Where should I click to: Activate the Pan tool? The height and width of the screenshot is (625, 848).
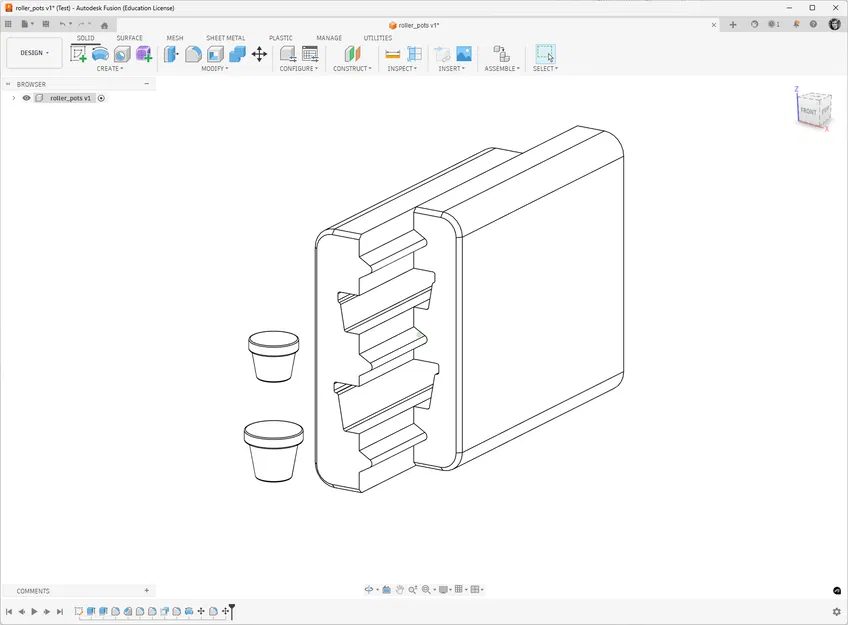click(x=399, y=590)
